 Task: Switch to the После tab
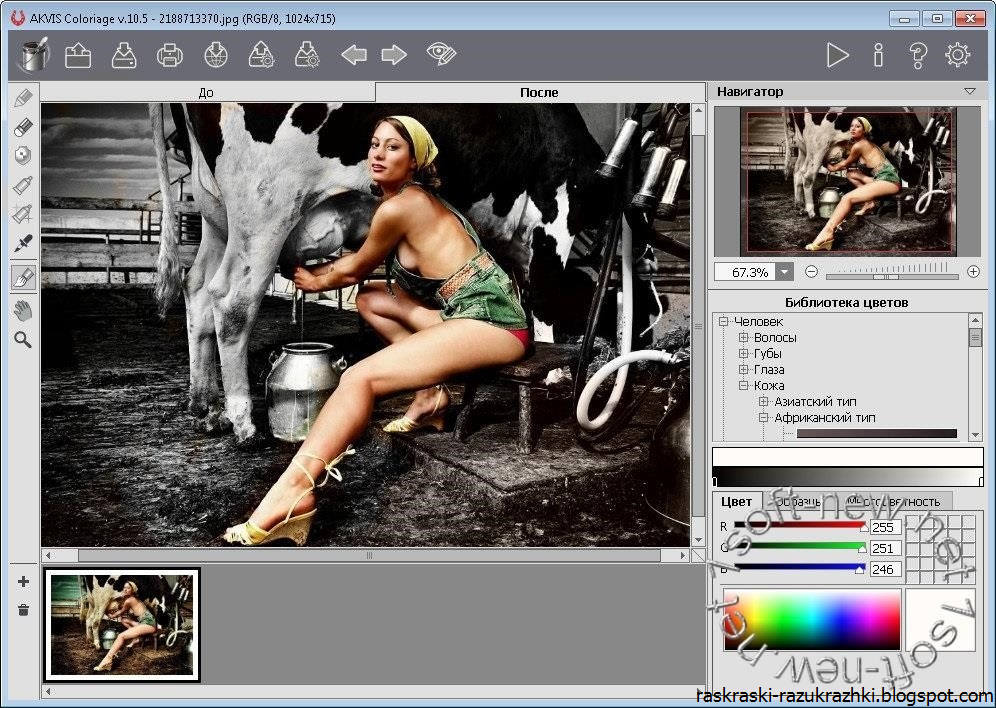540,92
